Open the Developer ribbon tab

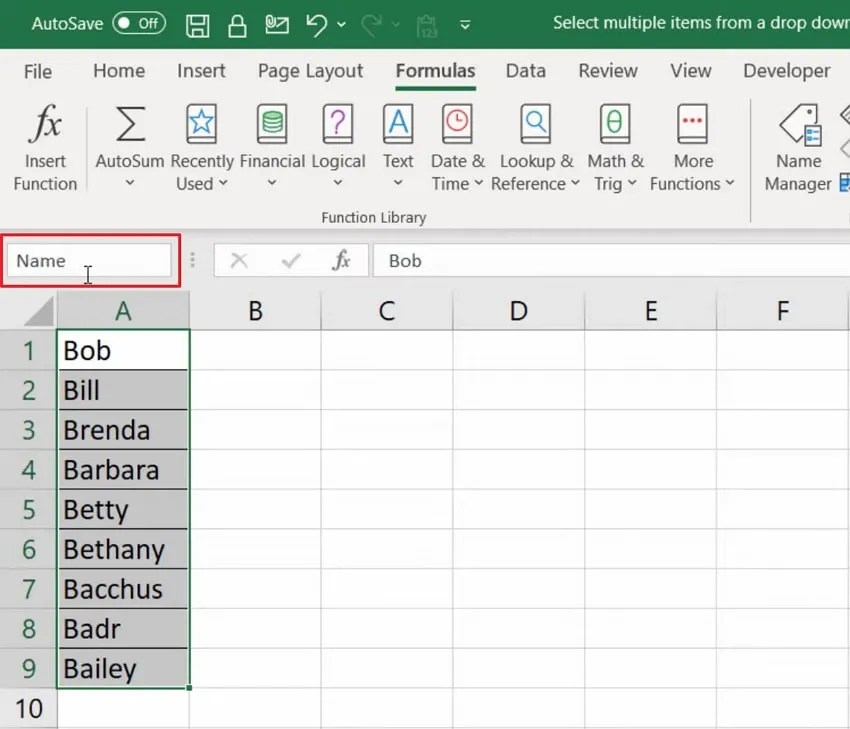pos(787,71)
